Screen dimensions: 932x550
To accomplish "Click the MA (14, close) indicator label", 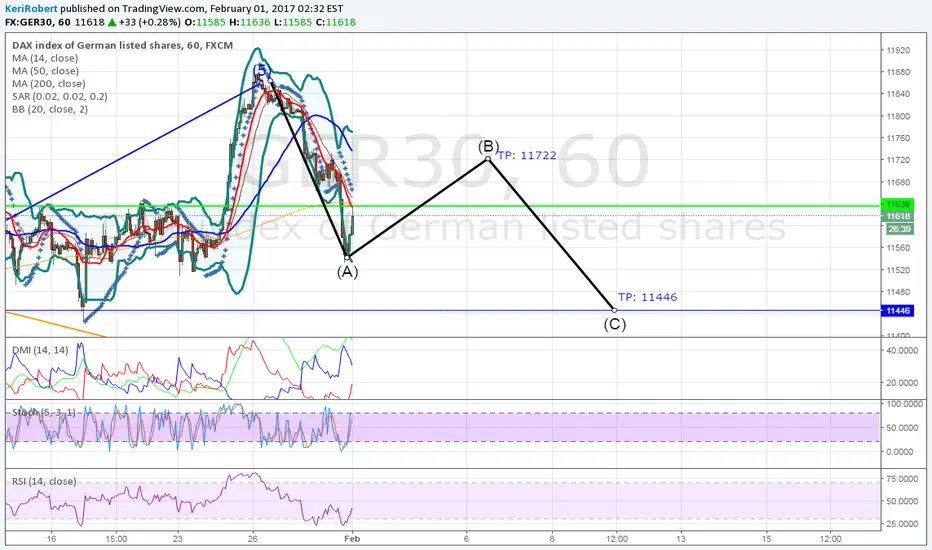I will [45, 58].
